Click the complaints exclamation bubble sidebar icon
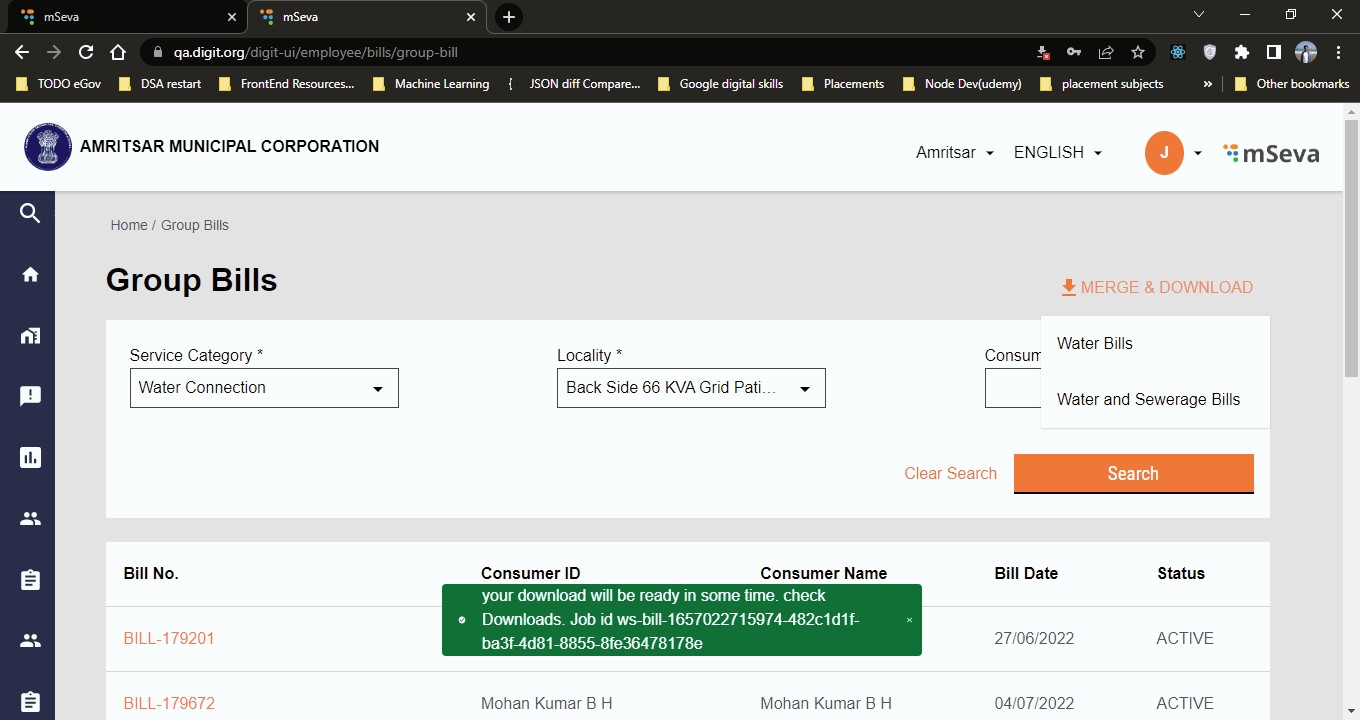The width and height of the screenshot is (1360, 720). point(30,396)
